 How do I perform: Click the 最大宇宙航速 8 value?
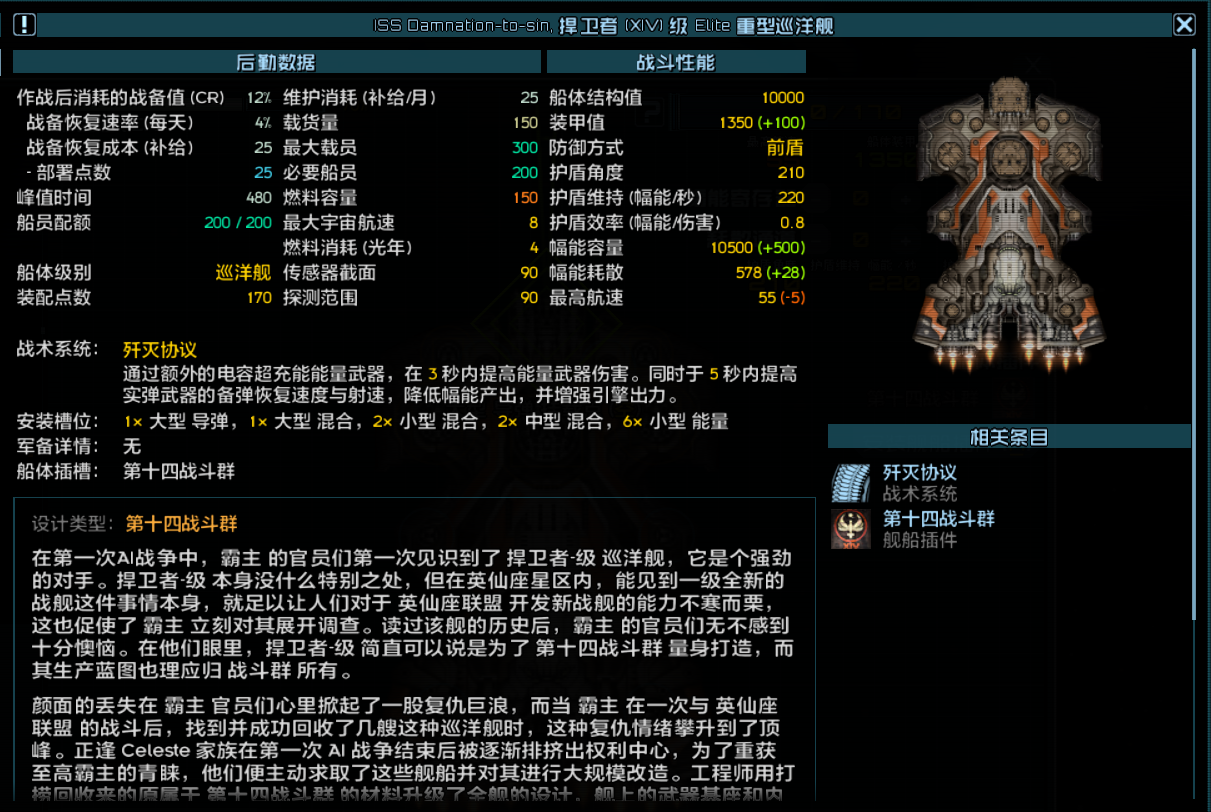click(534, 223)
